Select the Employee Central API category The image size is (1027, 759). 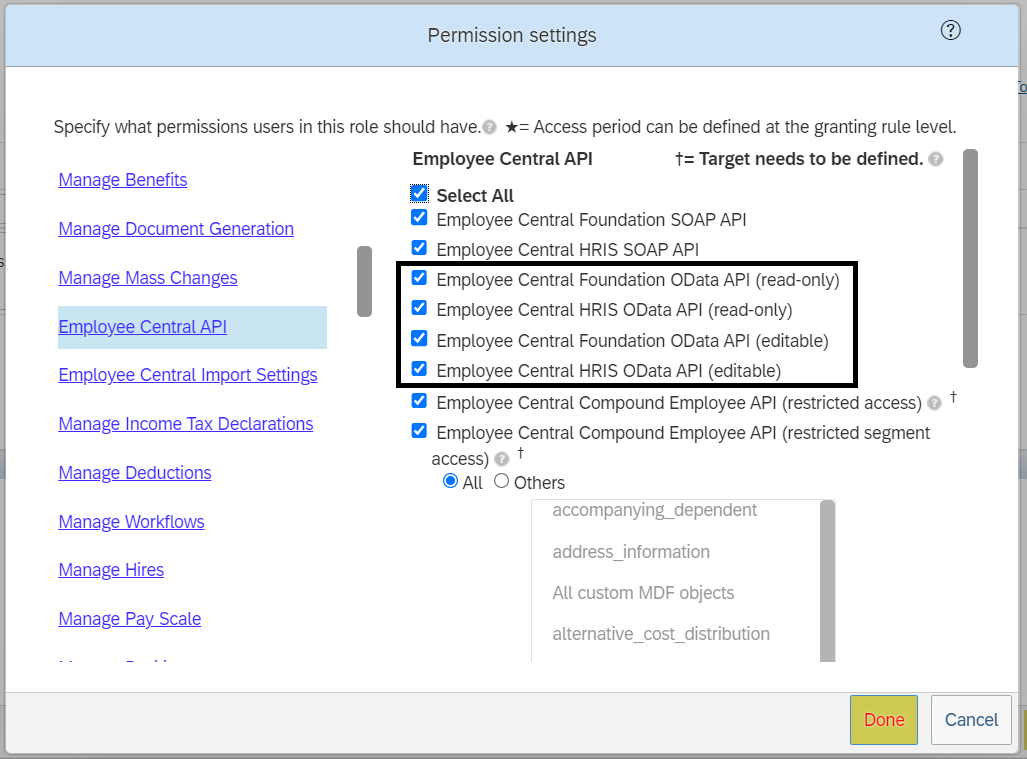(143, 327)
